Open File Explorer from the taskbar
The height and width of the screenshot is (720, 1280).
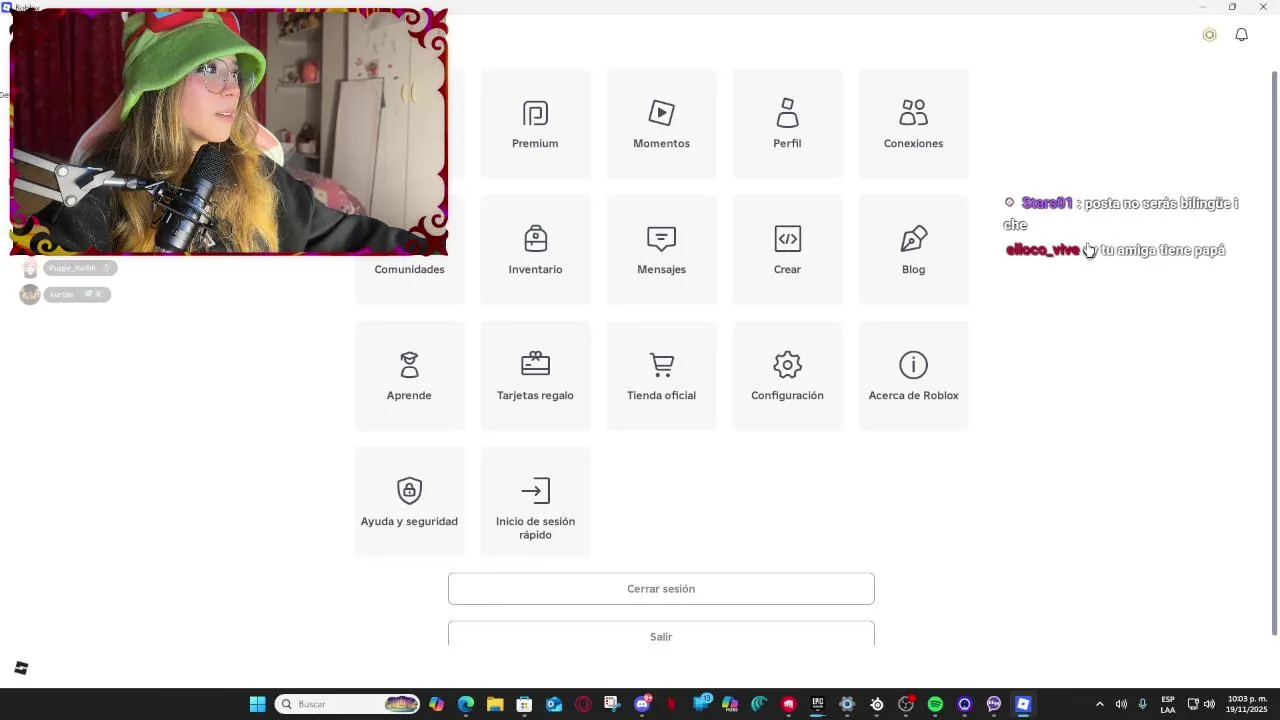pyautogui.click(x=495, y=704)
